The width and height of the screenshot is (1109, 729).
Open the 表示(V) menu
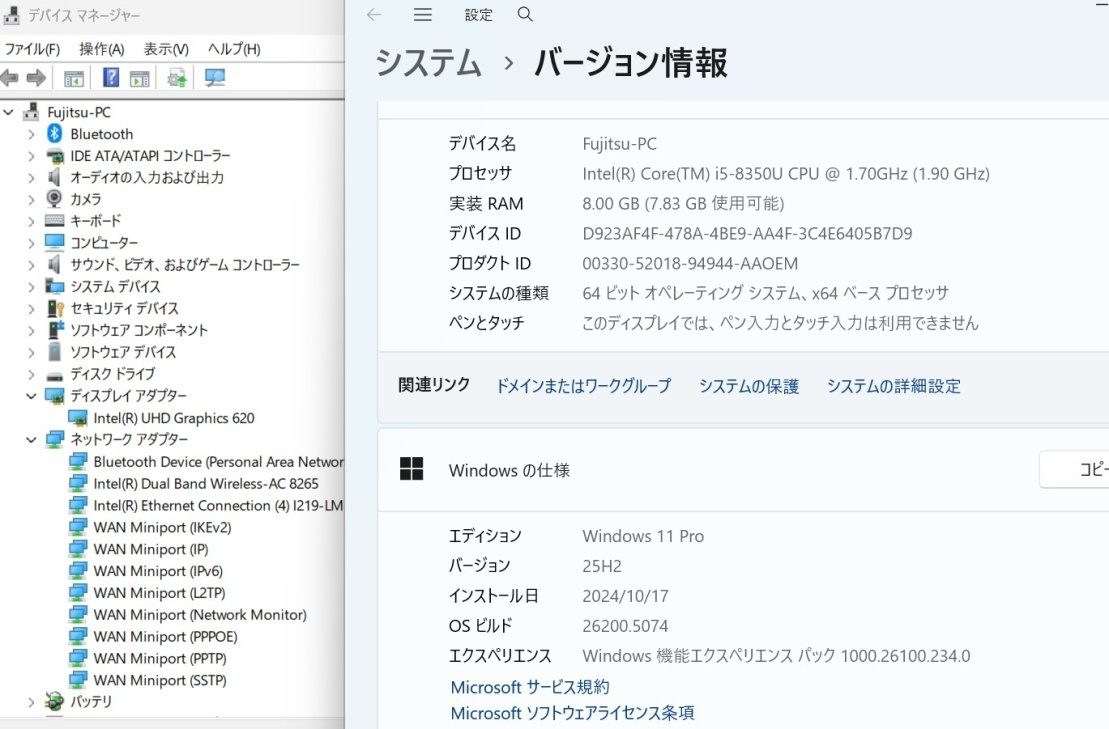[x=165, y=47]
